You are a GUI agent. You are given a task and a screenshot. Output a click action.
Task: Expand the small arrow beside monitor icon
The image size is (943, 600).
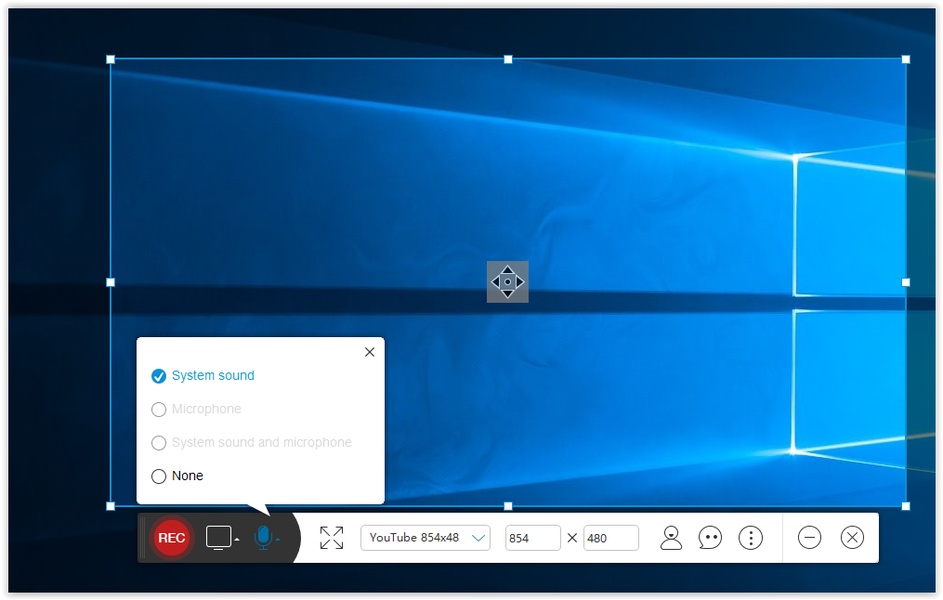pyautogui.click(x=237, y=540)
